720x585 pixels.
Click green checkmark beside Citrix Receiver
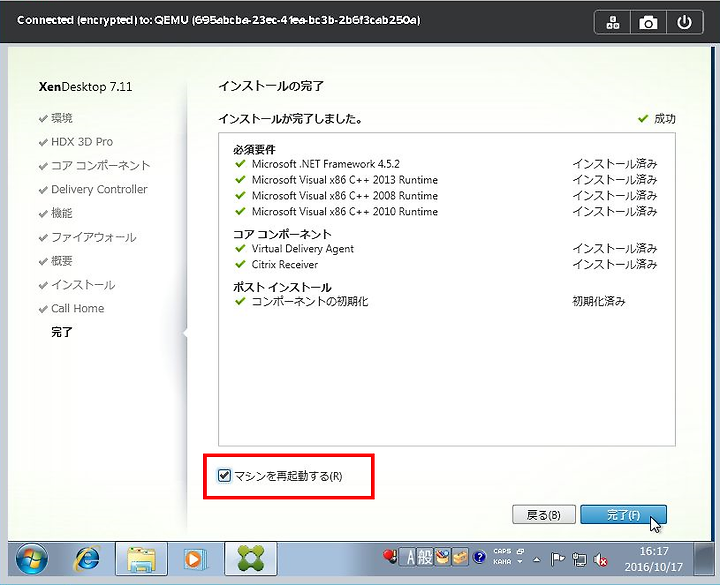pos(240,264)
